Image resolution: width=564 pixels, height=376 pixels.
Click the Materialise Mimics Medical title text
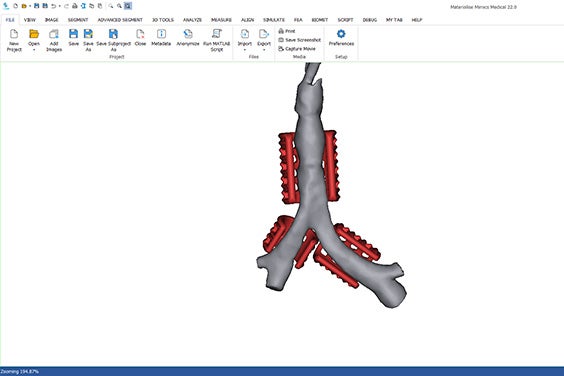(483, 7)
